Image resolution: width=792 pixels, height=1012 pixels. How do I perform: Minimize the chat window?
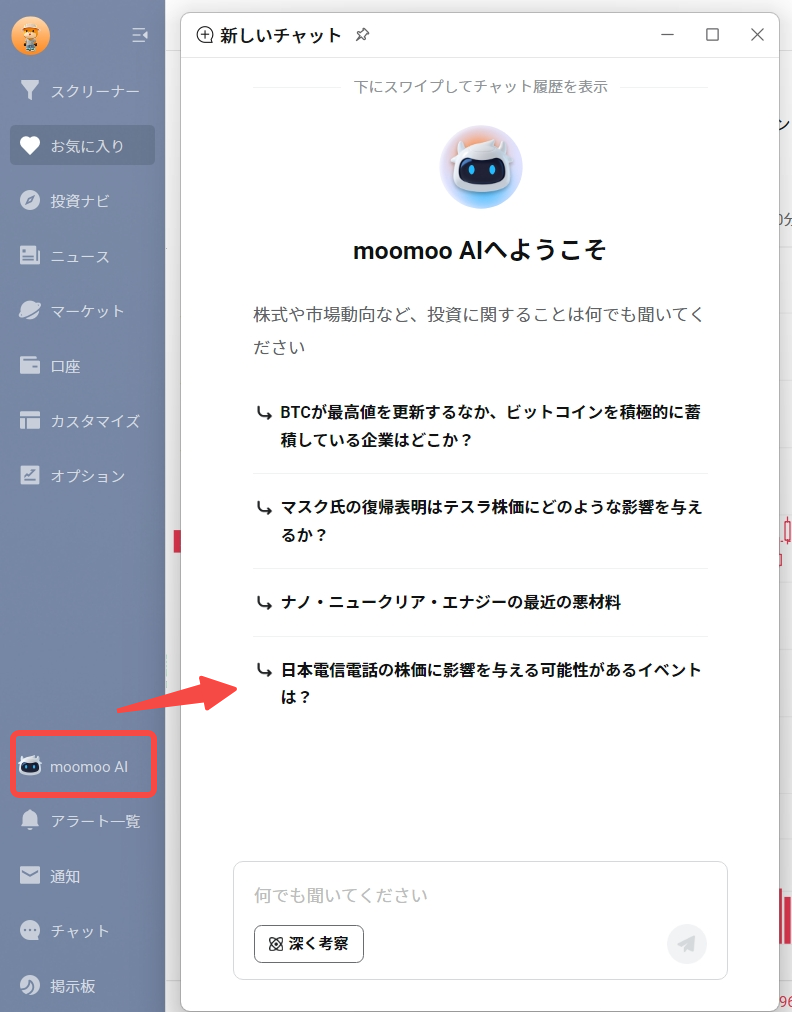(x=667, y=35)
